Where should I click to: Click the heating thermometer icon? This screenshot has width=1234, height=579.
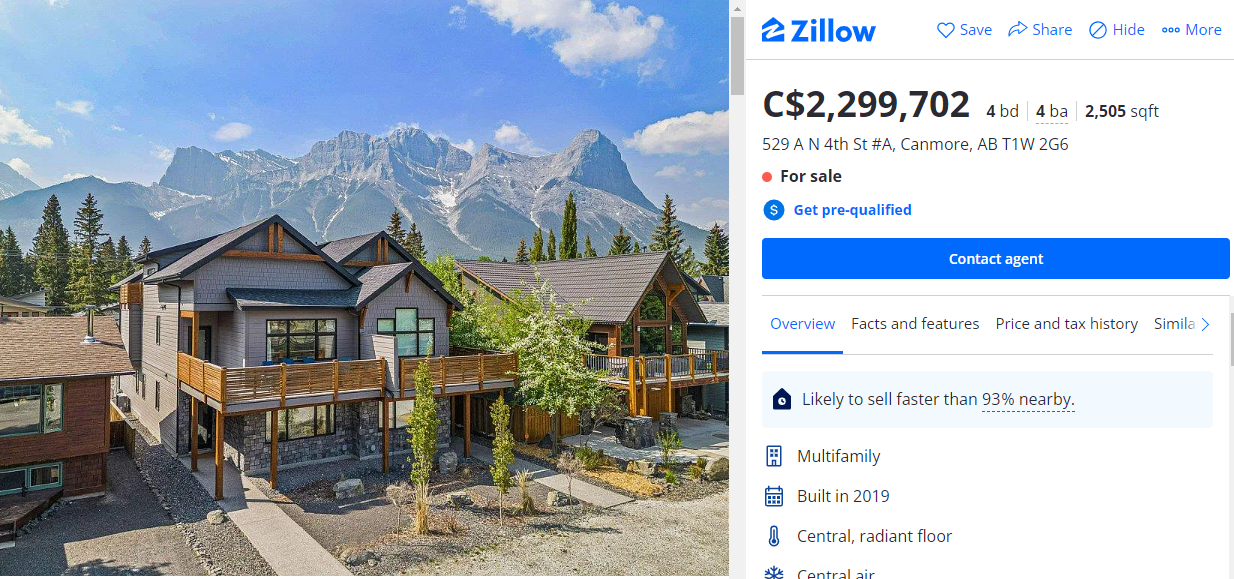(x=774, y=536)
